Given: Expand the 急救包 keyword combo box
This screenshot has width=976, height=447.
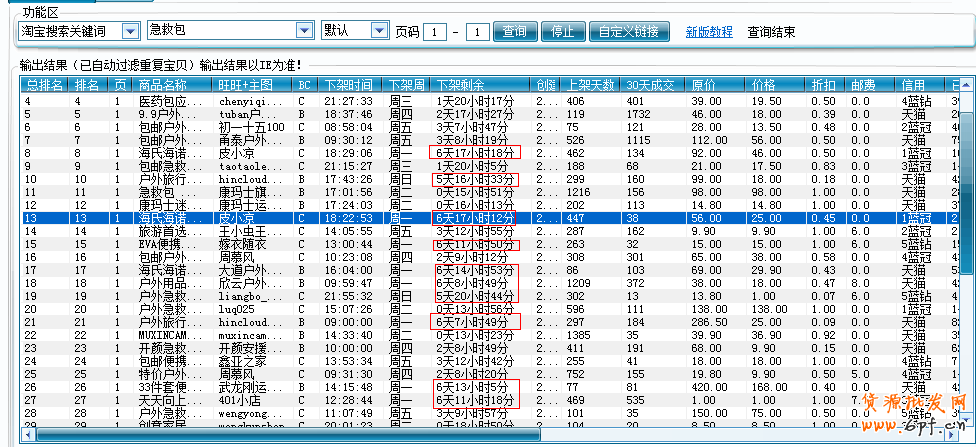Looking at the screenshot, I should pyautogui.click(x=304, y=31).
